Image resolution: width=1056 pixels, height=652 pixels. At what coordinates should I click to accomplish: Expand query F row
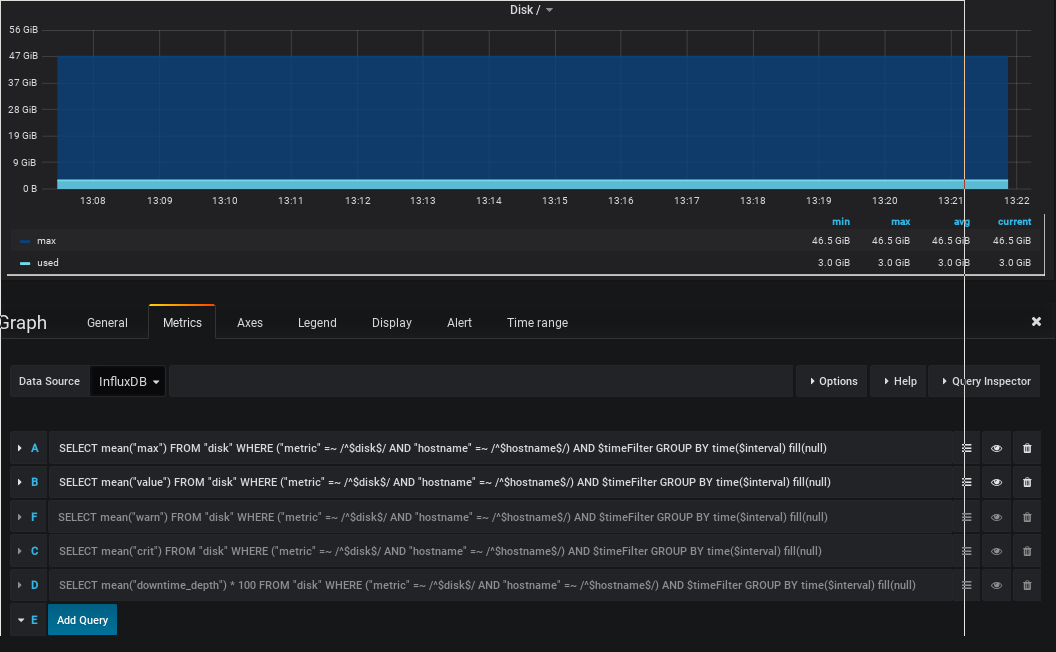(x=20, y=517)
